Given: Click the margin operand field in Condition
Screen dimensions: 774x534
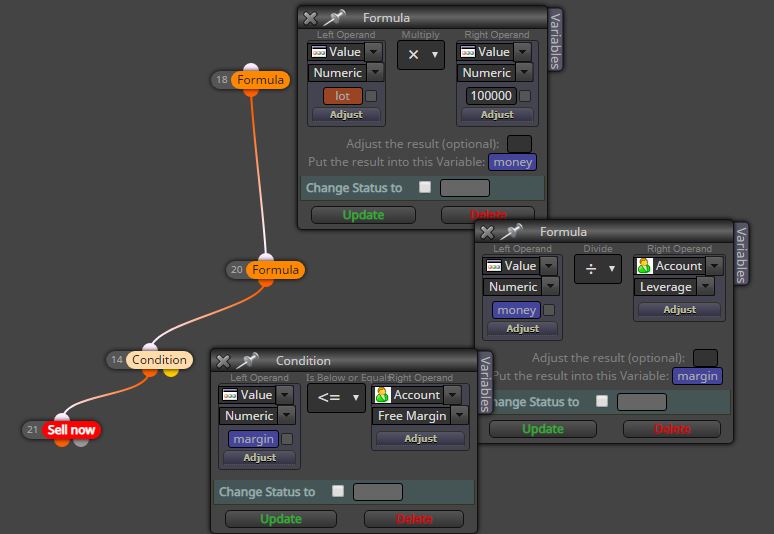Looking at the screenshot, I should pos(253,439).
